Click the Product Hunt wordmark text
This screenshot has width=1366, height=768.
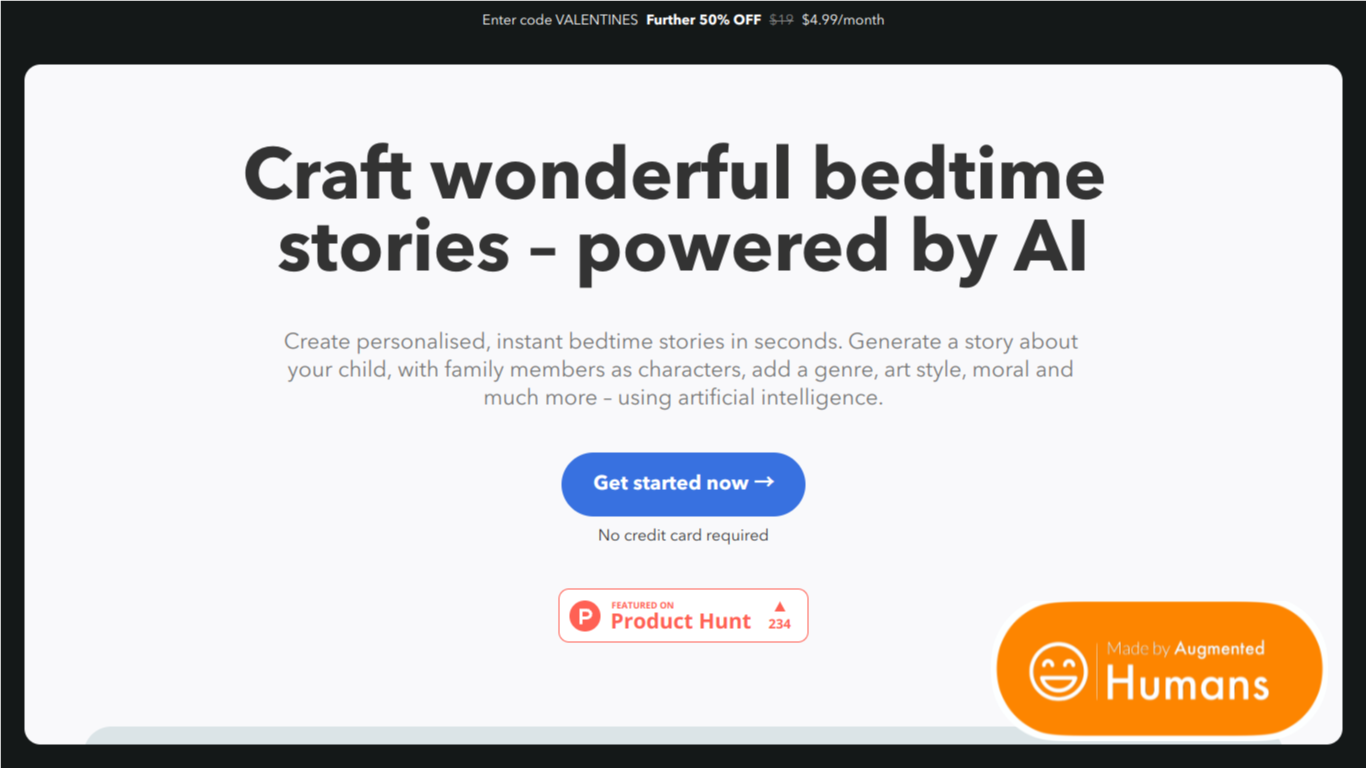point(680,621)
